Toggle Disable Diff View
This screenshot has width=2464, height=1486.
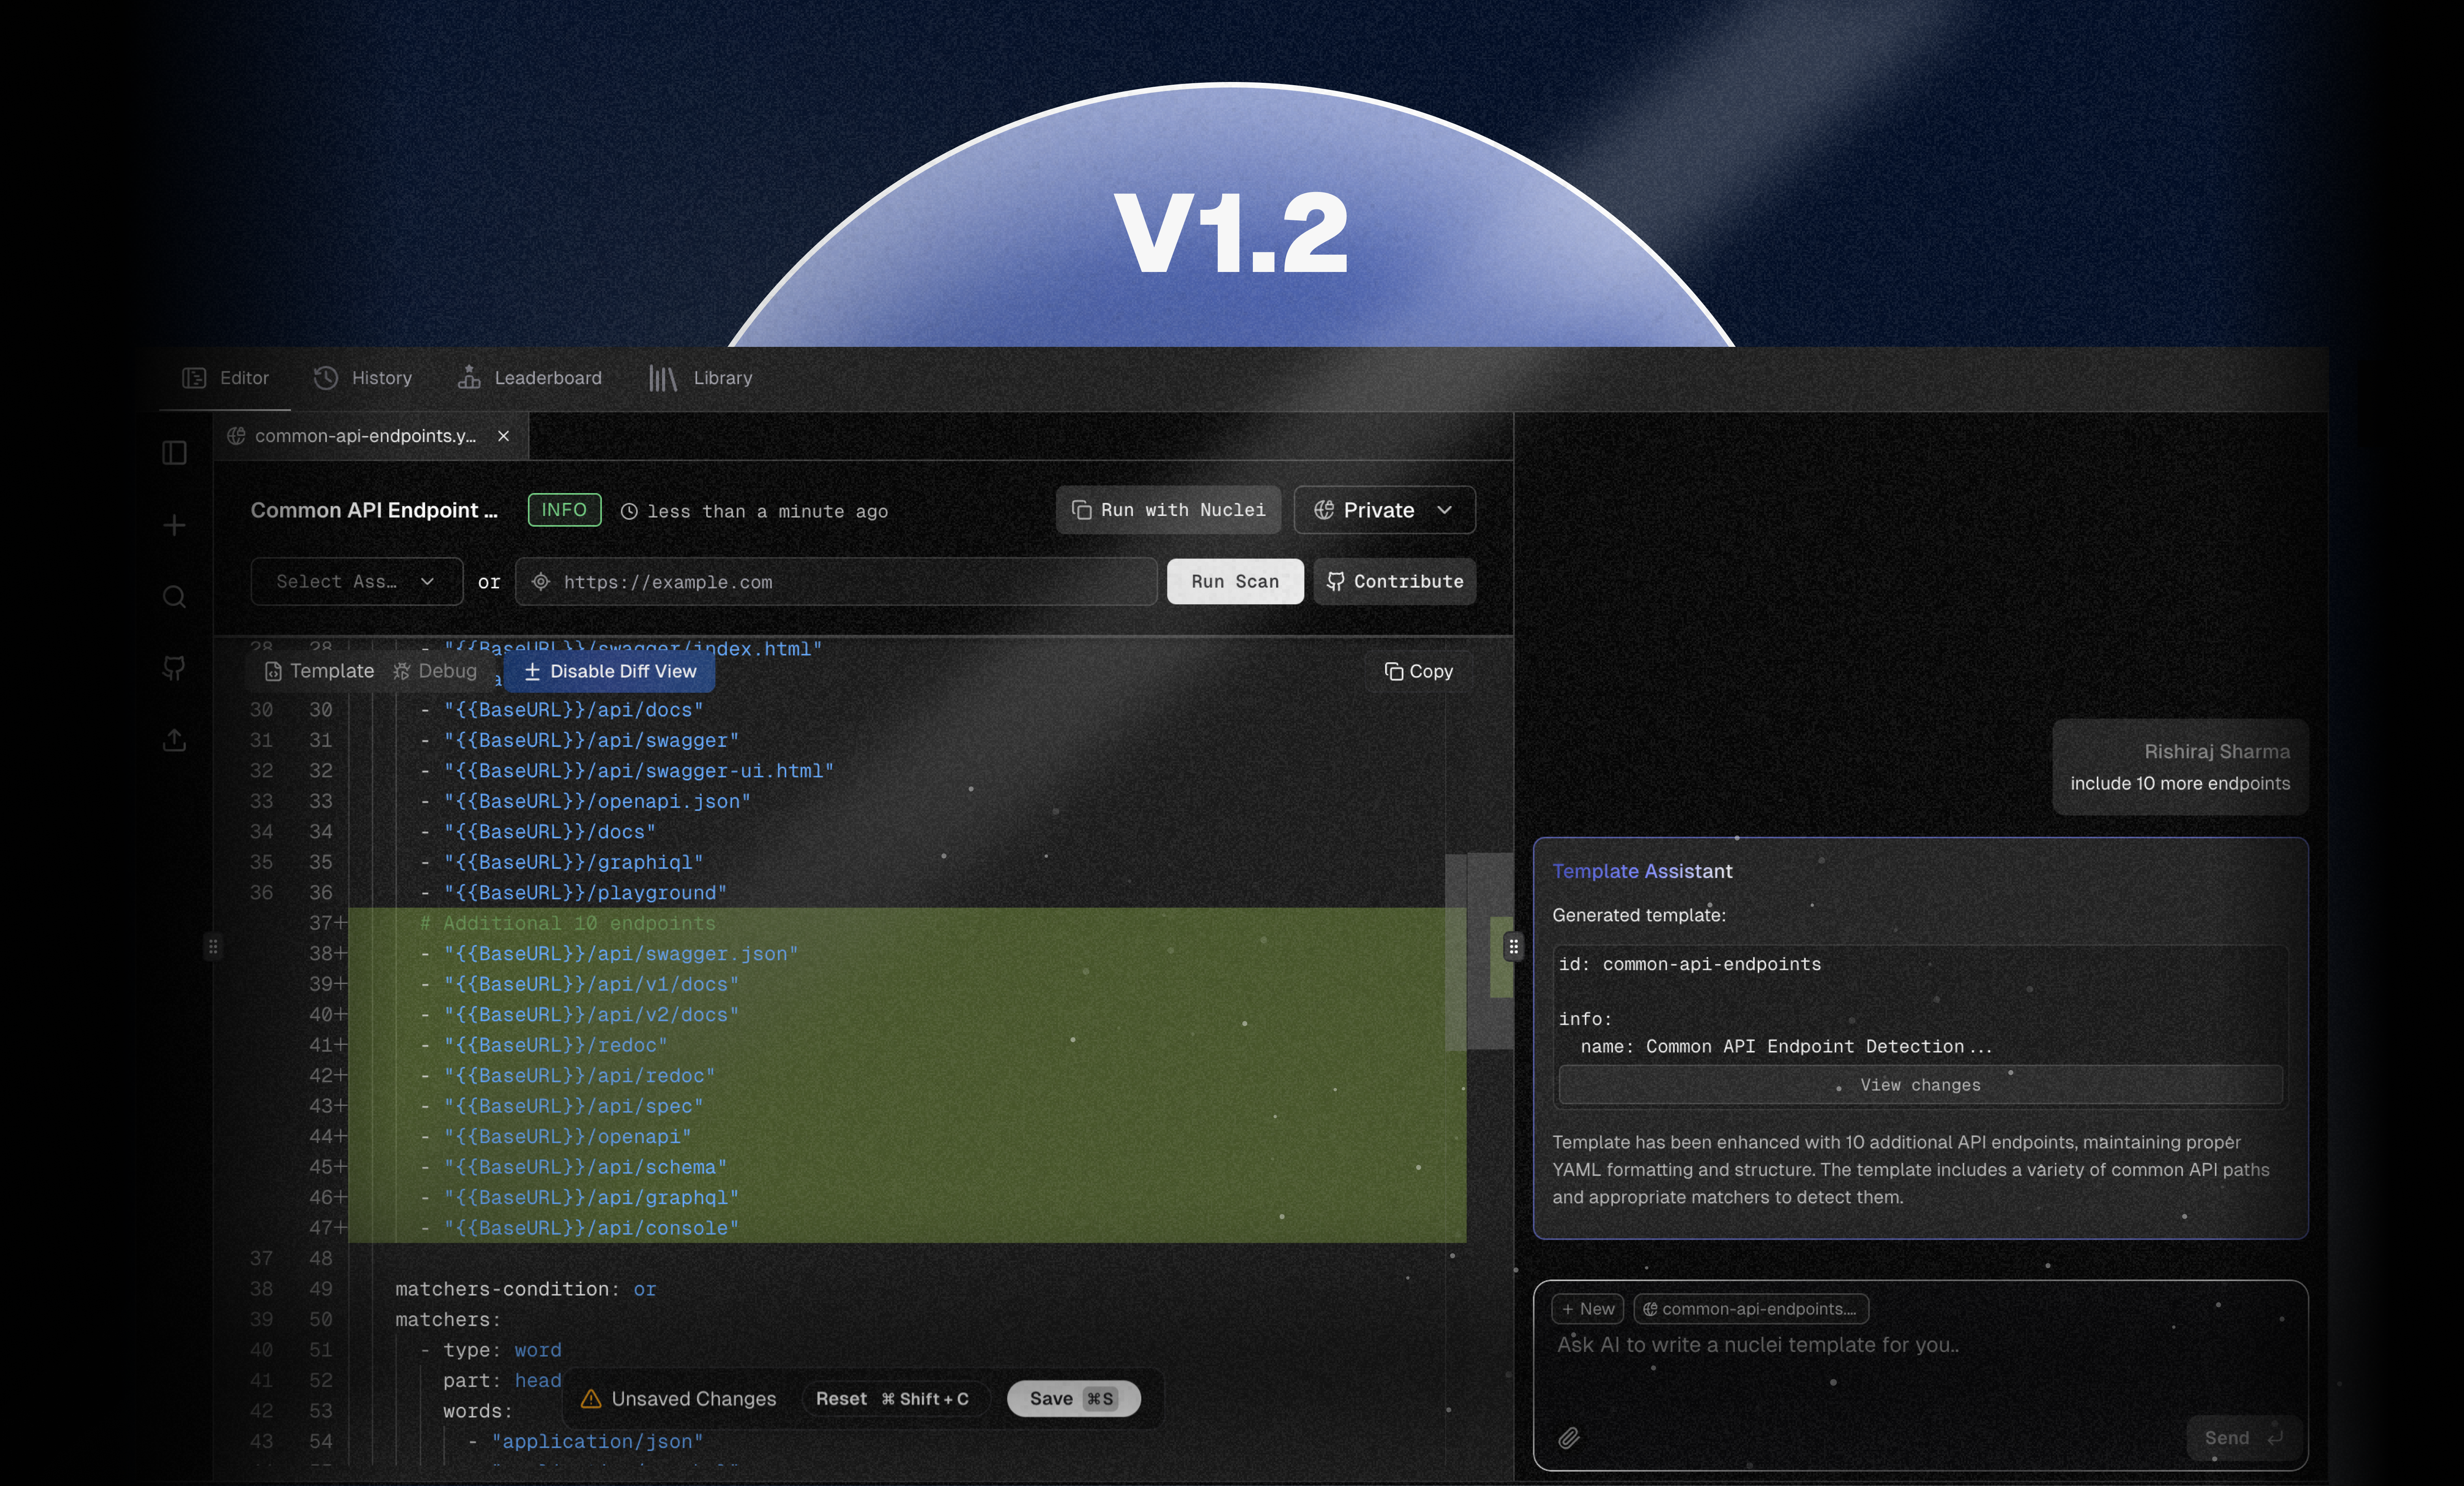(609, 671)
